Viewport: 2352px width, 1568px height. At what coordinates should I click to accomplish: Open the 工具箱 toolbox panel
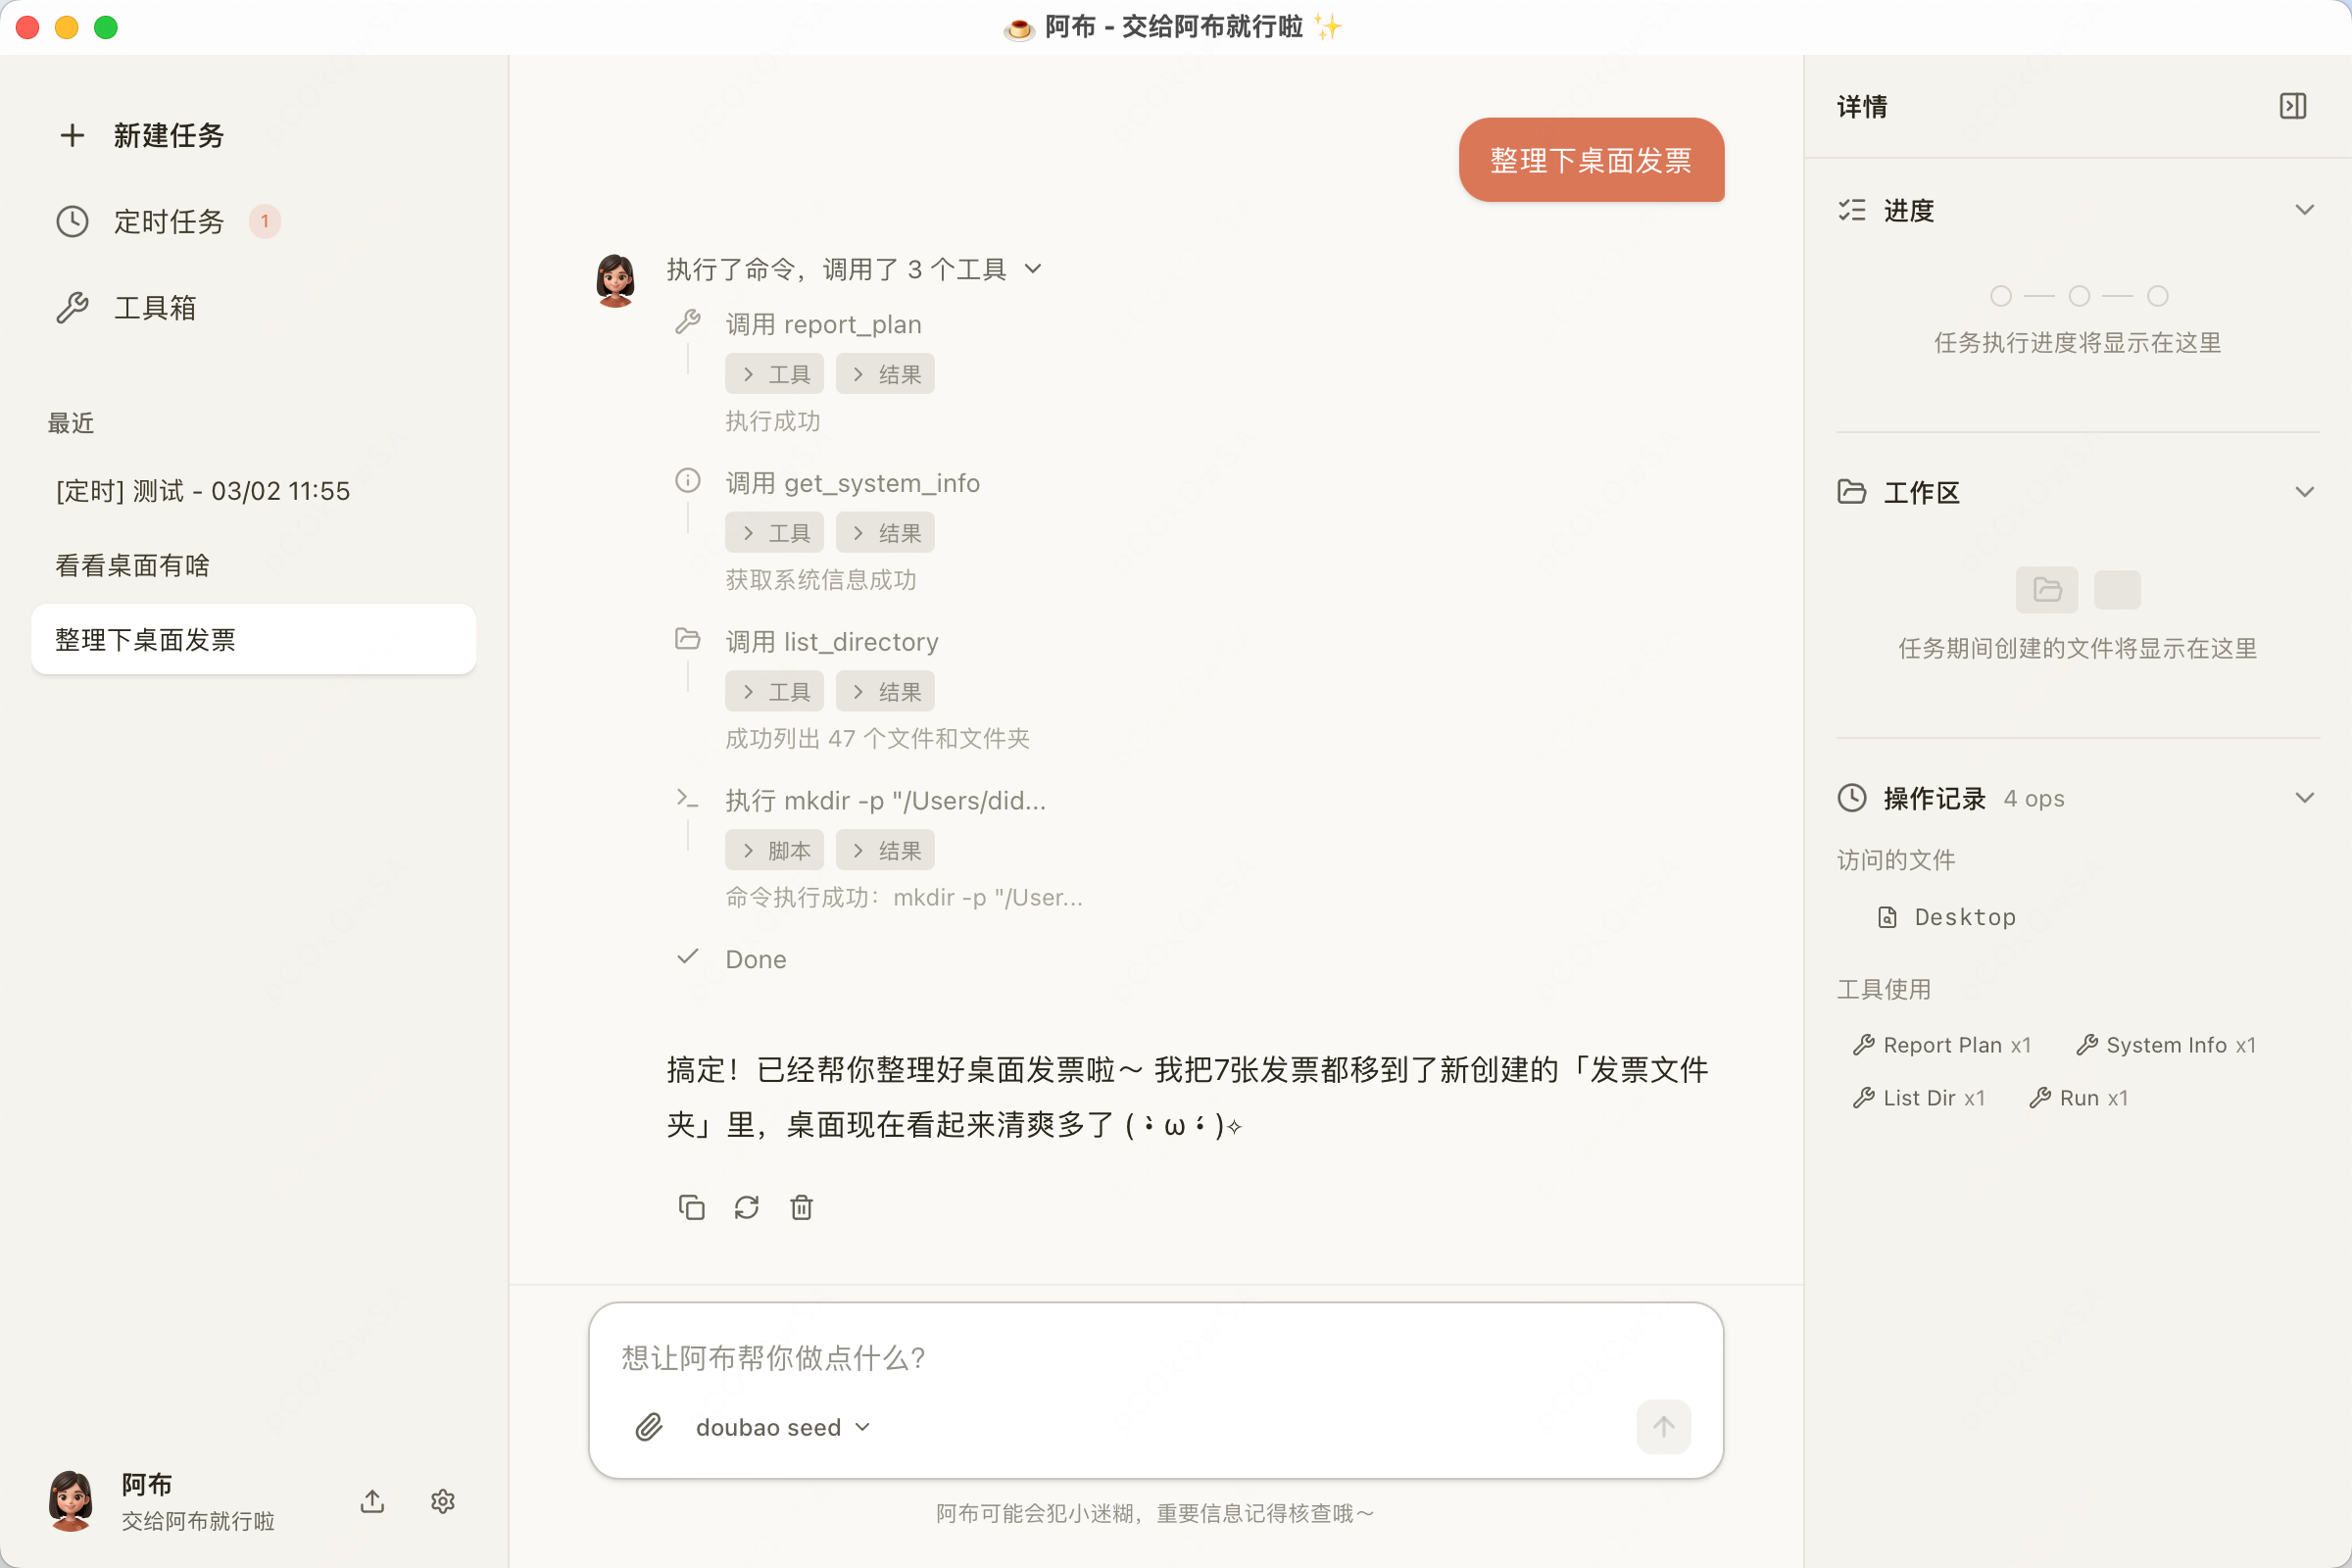pyautogui.click(x=156, y=307)
